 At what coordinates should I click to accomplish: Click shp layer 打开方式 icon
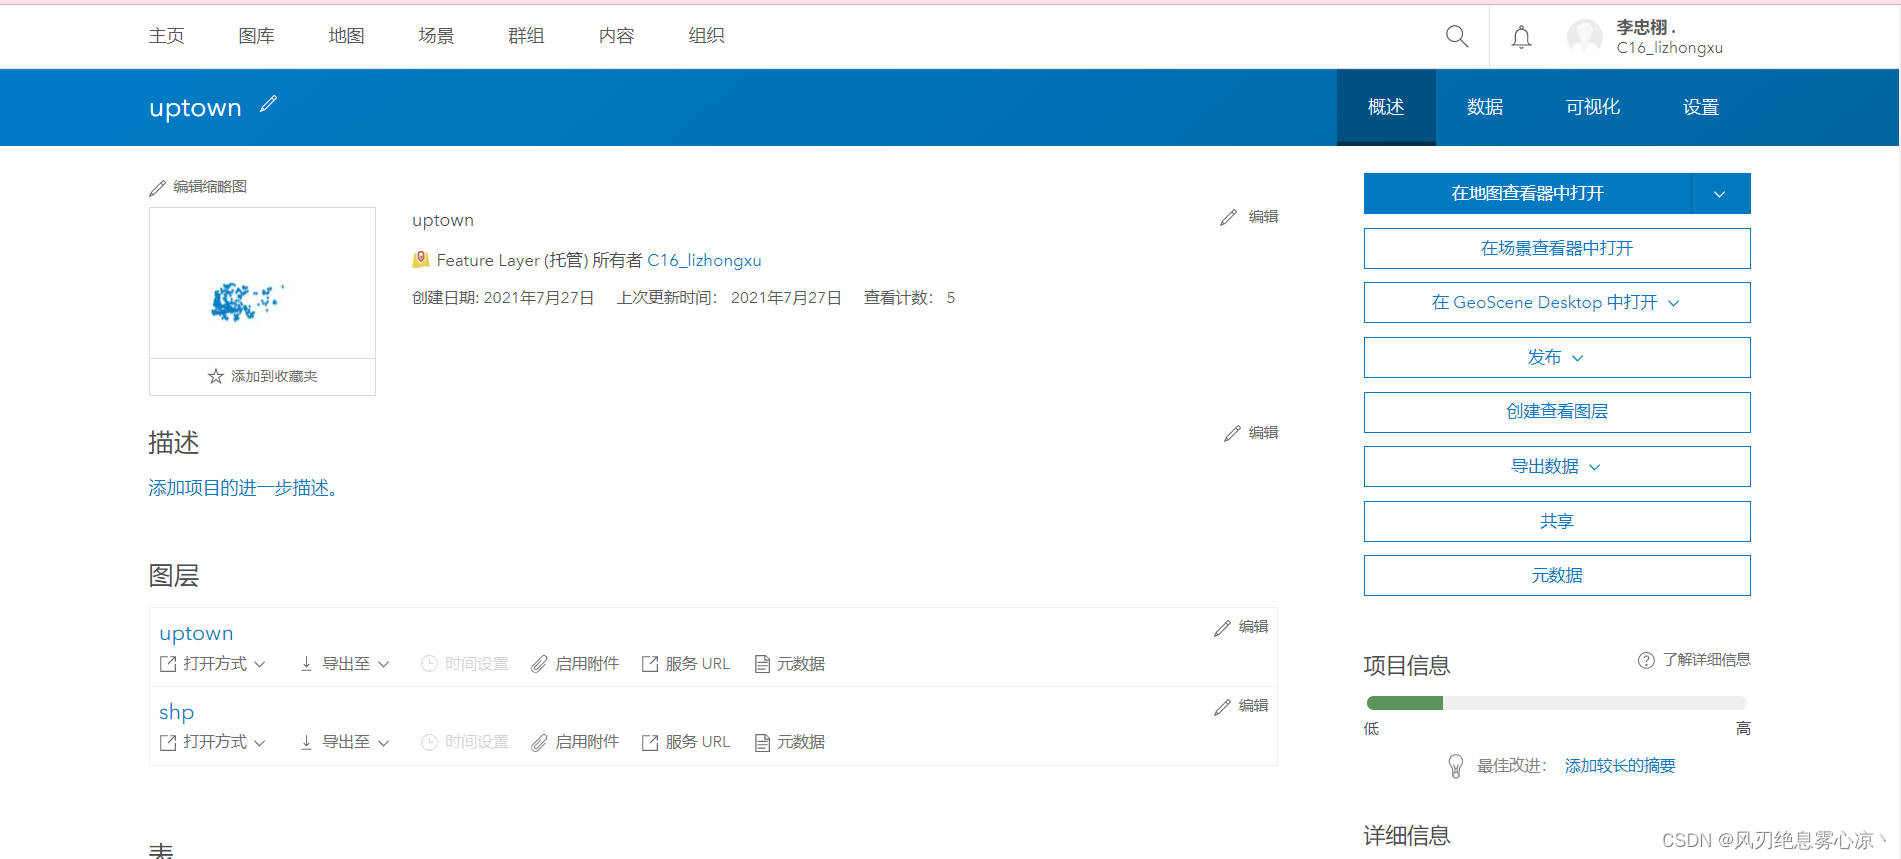168,742
